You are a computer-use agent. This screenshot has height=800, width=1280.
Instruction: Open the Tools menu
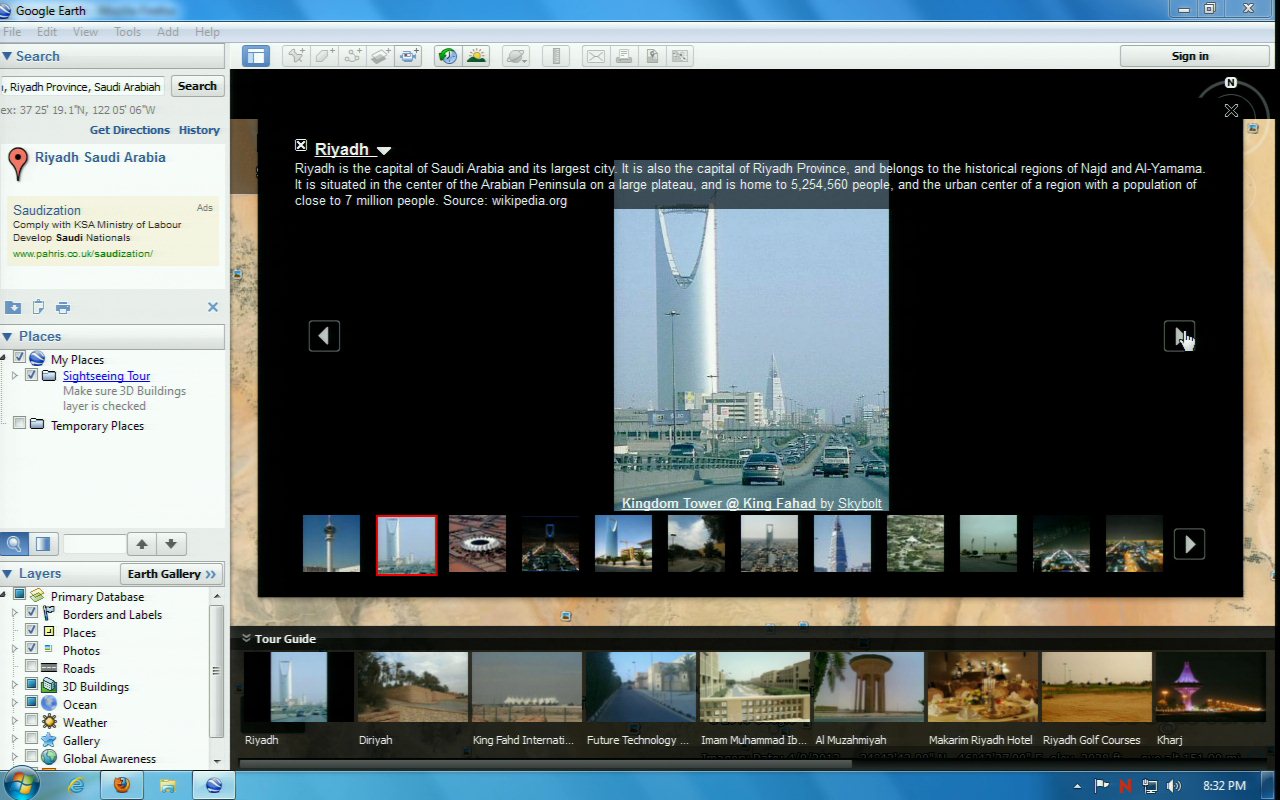[127, 32]
